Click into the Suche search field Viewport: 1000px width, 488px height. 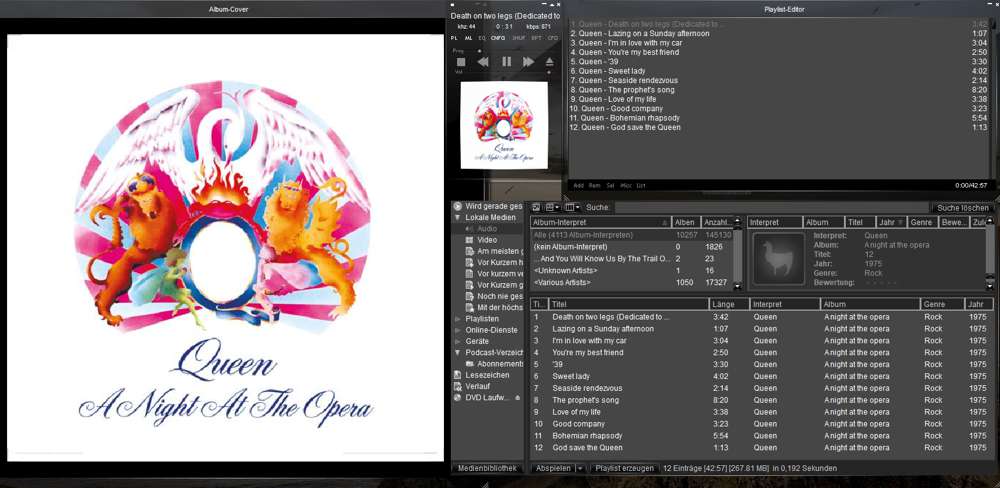click(x=760, y=207)
